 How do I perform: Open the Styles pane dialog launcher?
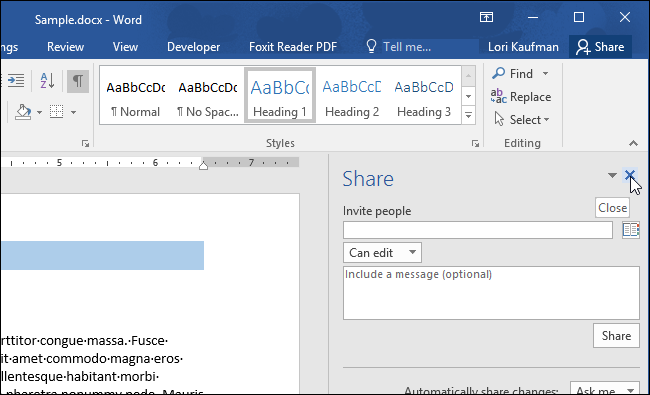(x=475, y=143)
